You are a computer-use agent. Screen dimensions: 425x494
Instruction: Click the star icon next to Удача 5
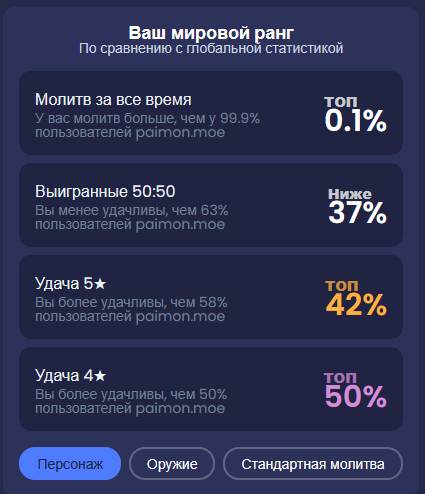100,284
